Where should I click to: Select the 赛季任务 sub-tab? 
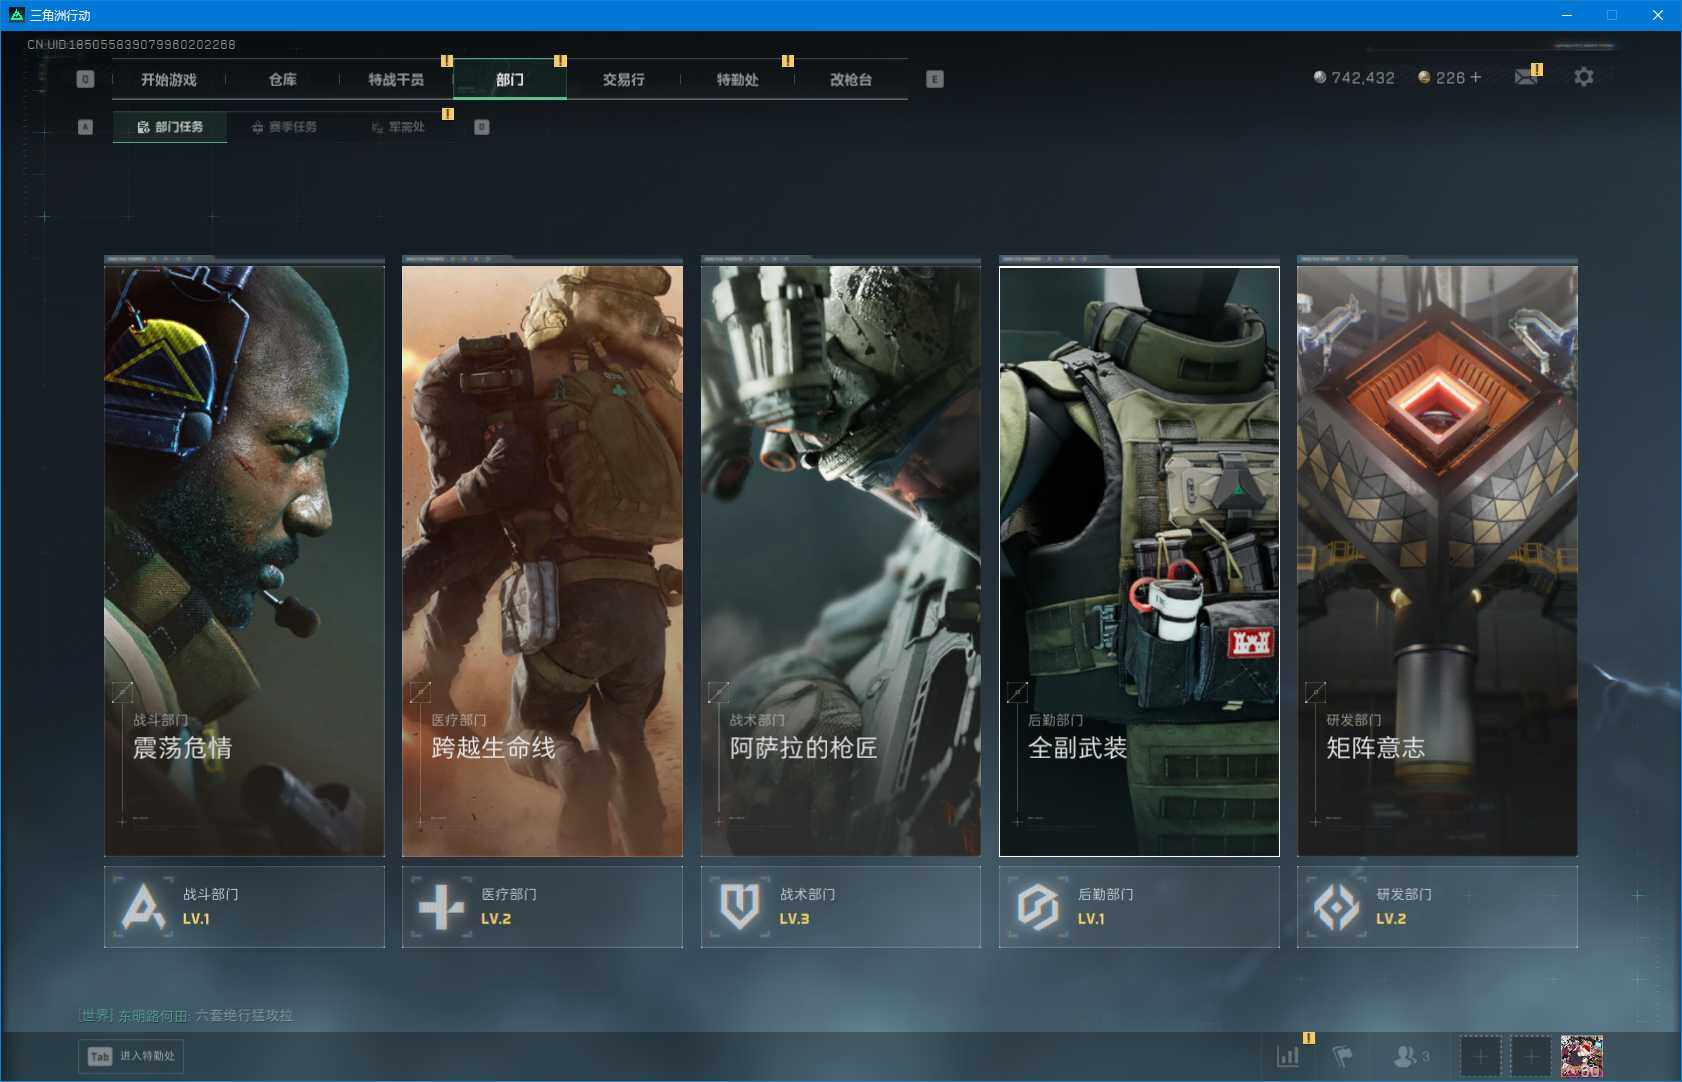(285, 127)
